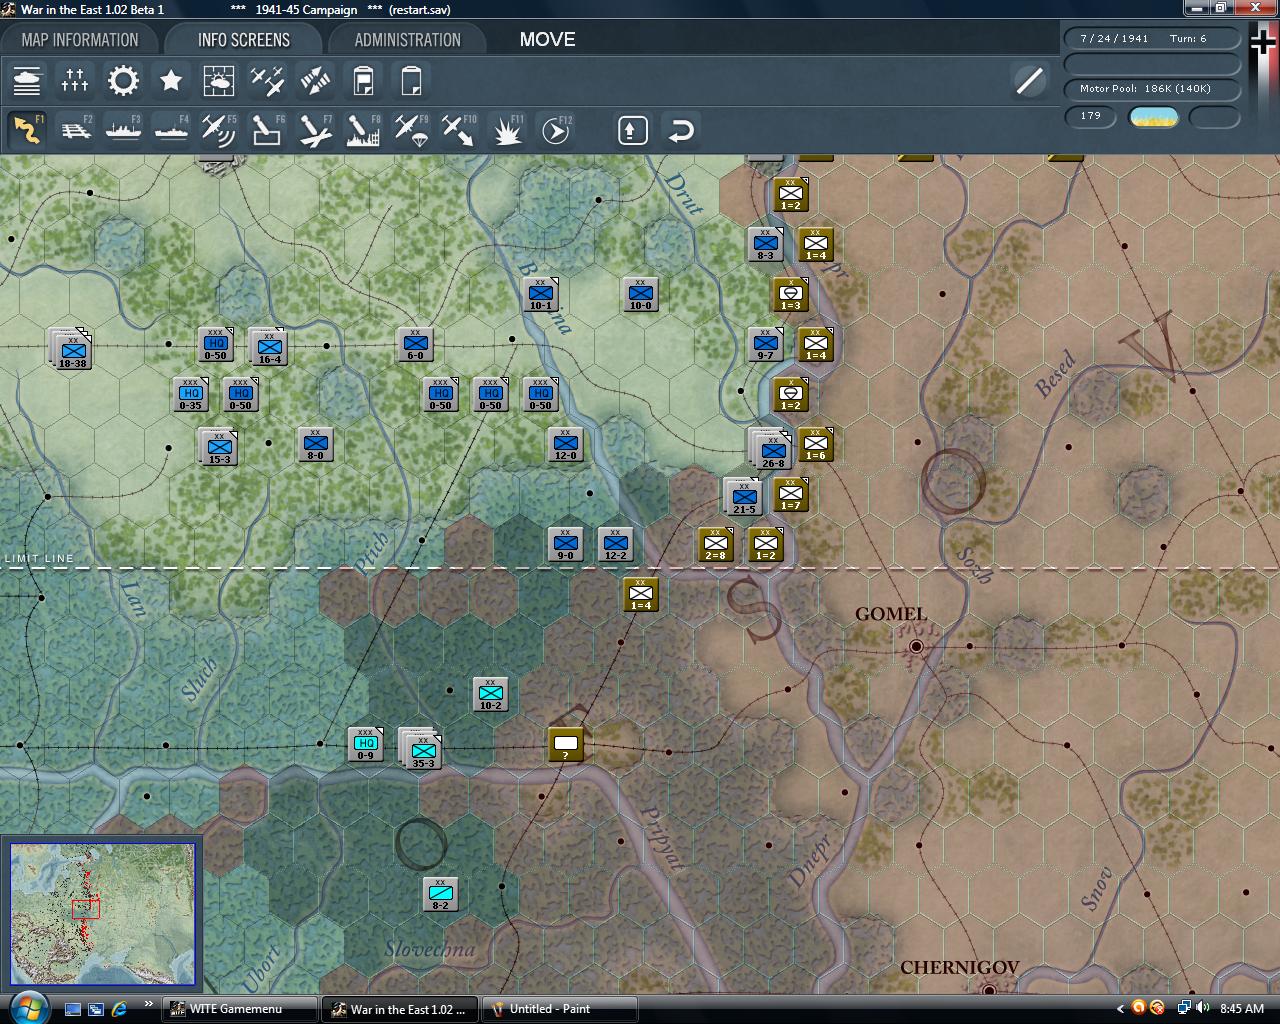Screen dimensions: 1280x1024
Task: Select Rail Move mode F2
Action: pyautogui.click(x=75, y=130)
